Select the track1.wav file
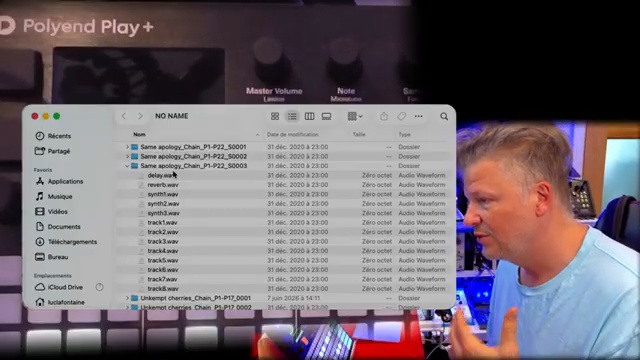Image resolution: width=640 pixels, height=360 pixels. pos(162,222)
